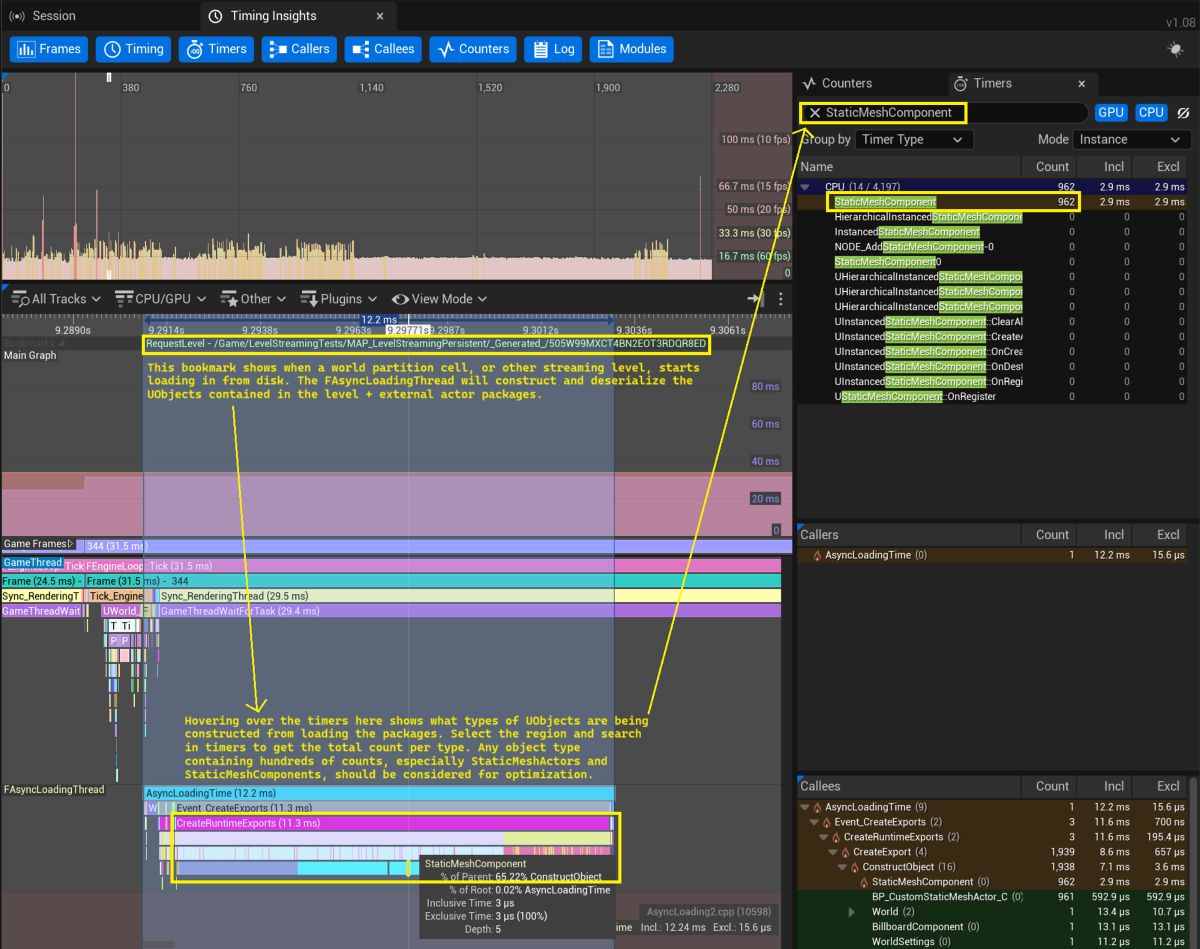
Task: Click the Log toolbar icon
Action: pos(552,49)
